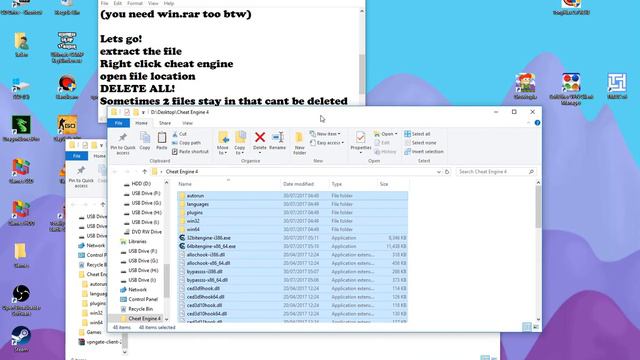Click the Copy icon in the Clipboard group

pyautogui.click(x=145, y=138)
